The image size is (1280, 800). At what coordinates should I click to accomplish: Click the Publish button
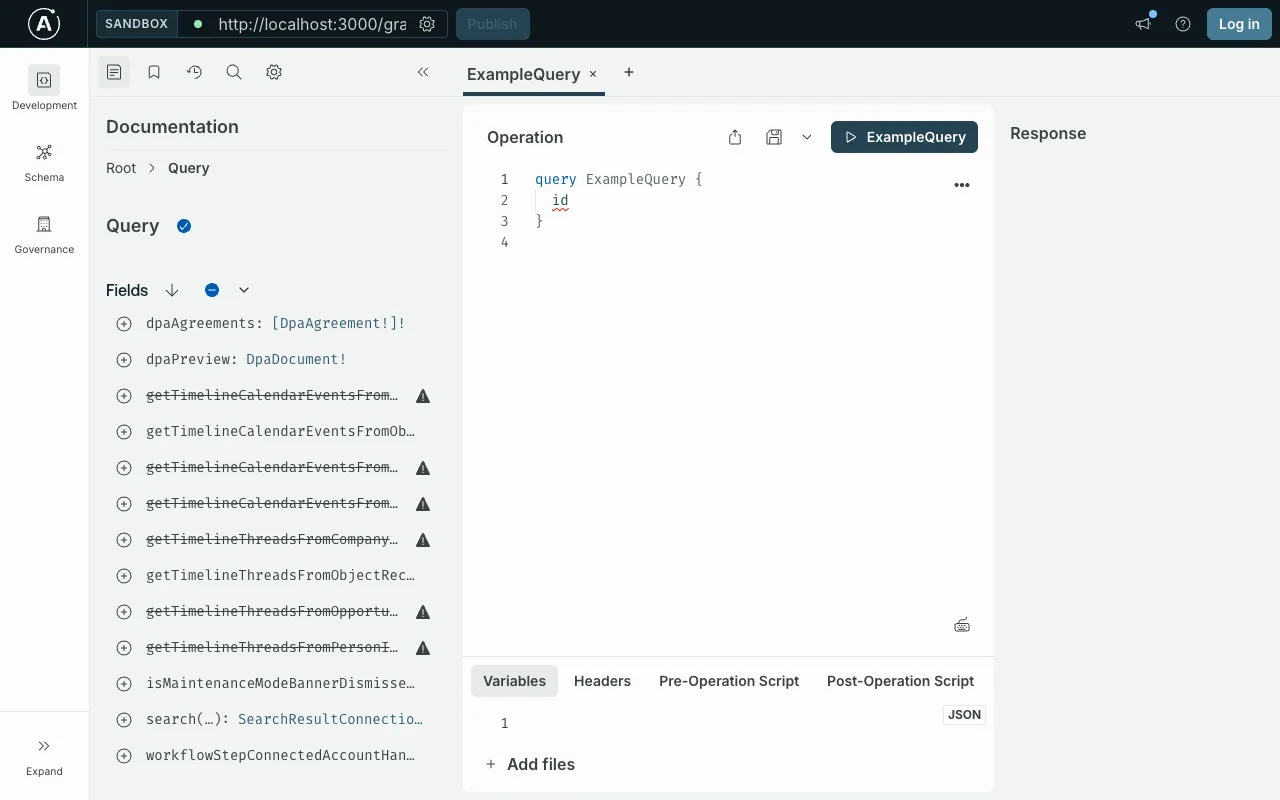tap(493, 24)
